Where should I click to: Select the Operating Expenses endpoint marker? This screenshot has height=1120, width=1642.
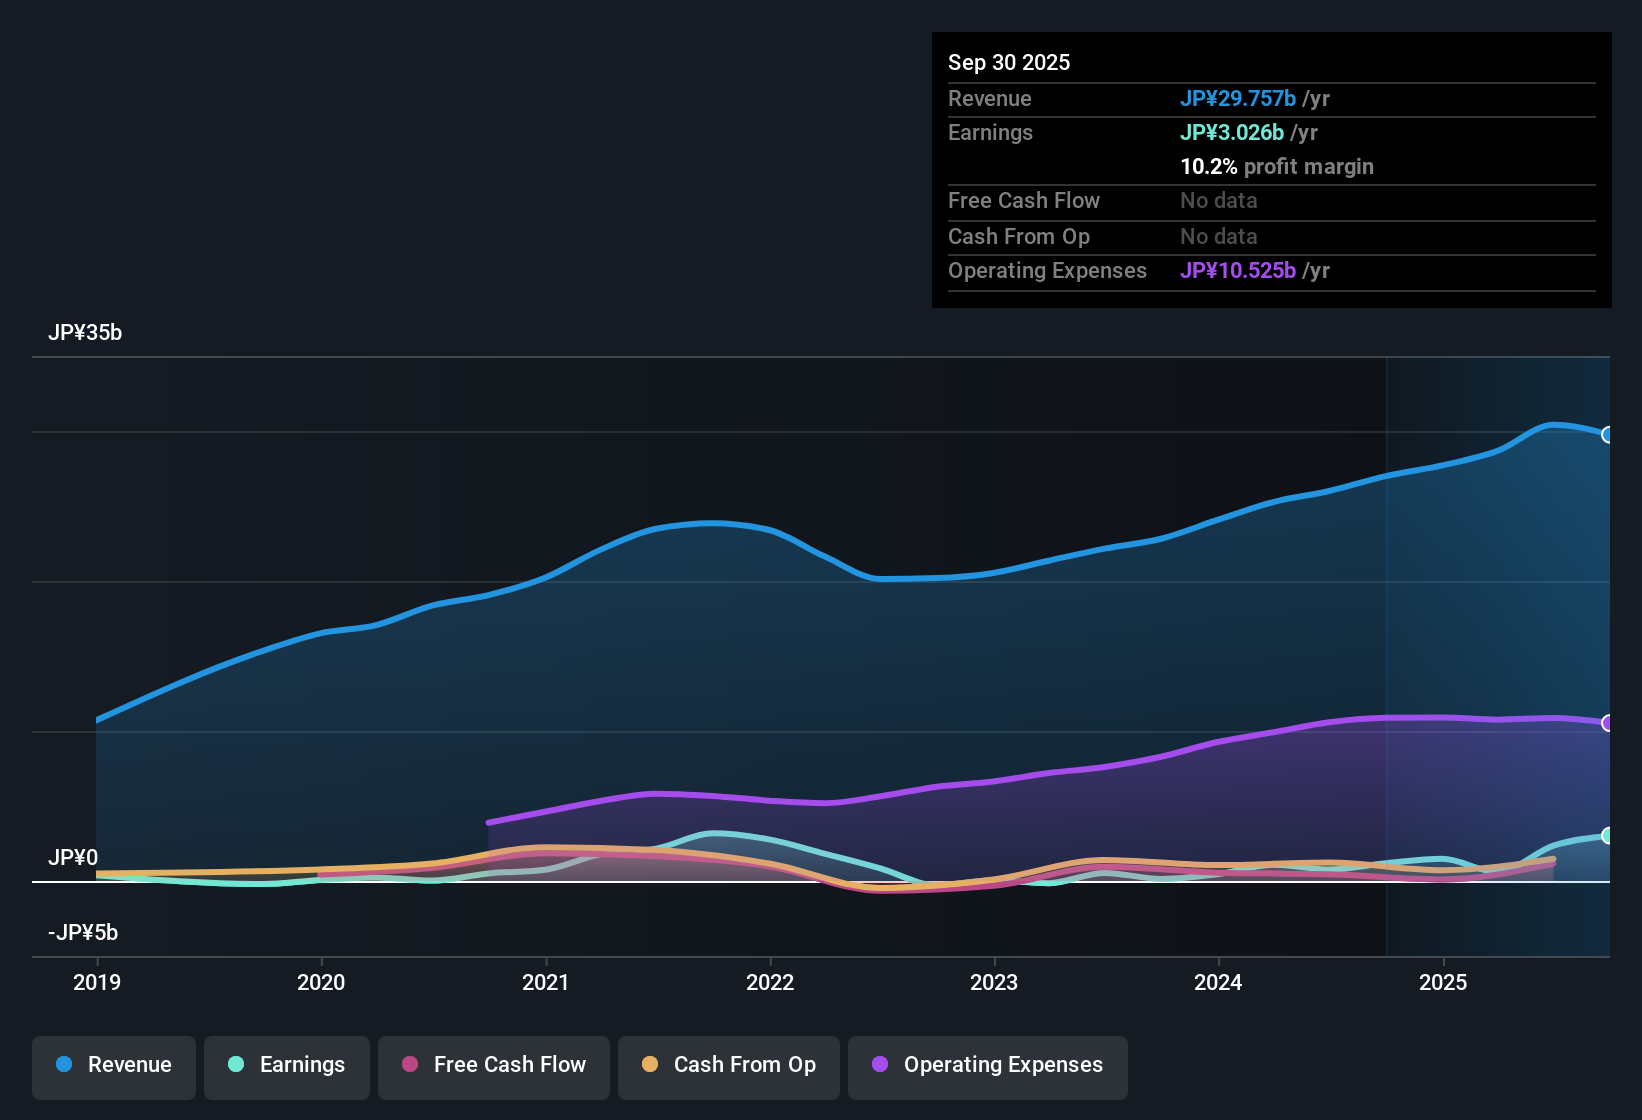[1607, 723]
